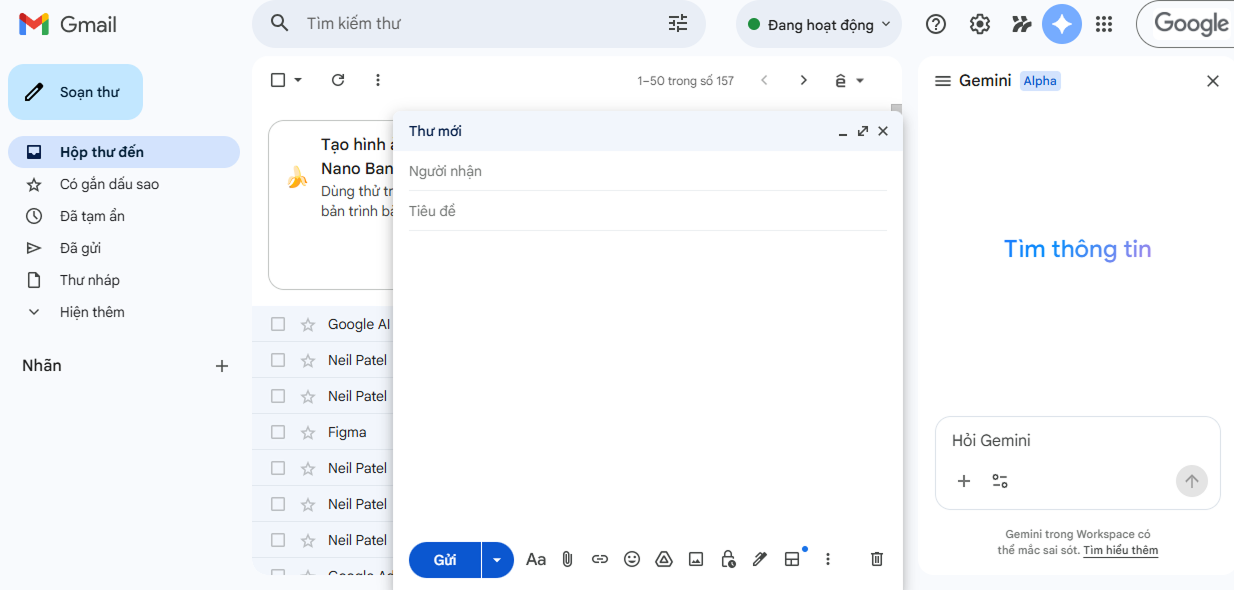Click the attach files paperclip icon
Screen dimensions: 1234x590
pyautogui.click(x=567, y=559)
